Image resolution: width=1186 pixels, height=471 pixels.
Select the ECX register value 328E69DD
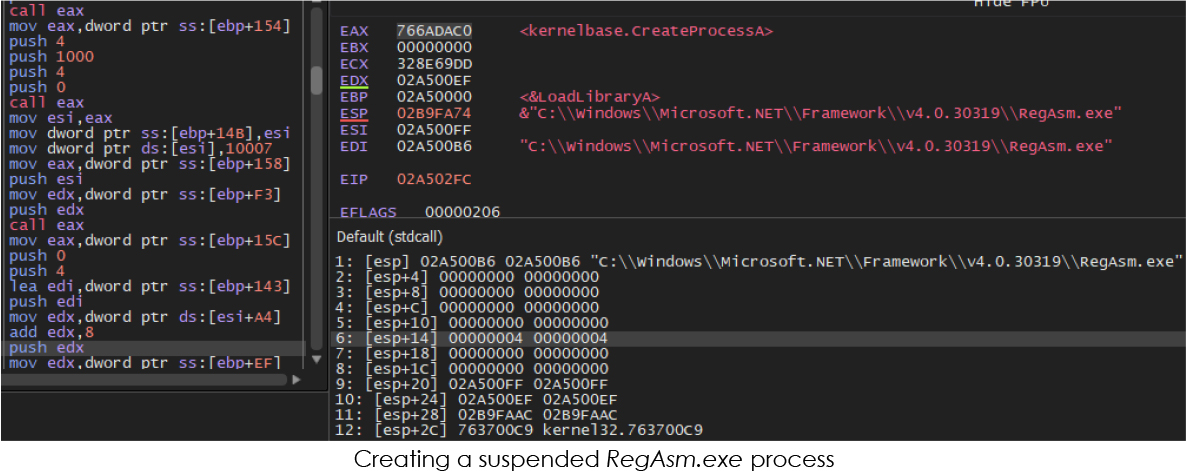pos(434,63)
